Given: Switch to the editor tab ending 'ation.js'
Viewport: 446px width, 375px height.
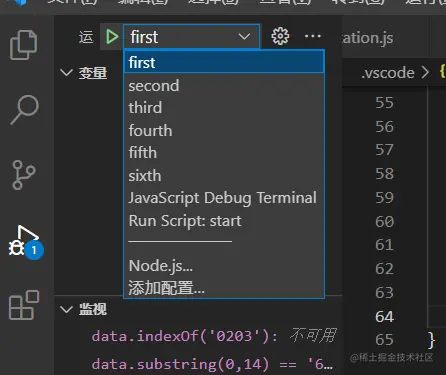Looking at the screenshot, I should pyautogui.click(x=367, y=38).
